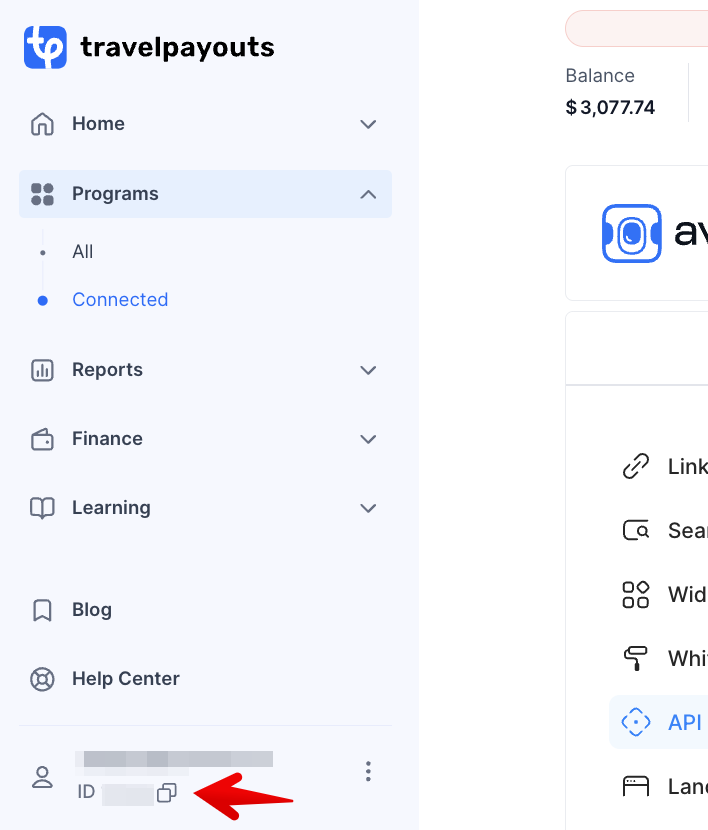Image resolution: width=708 pixels, height=830 pixels.
Task: Open the account three-dot options menu
Action: click(x=368, y=771)
